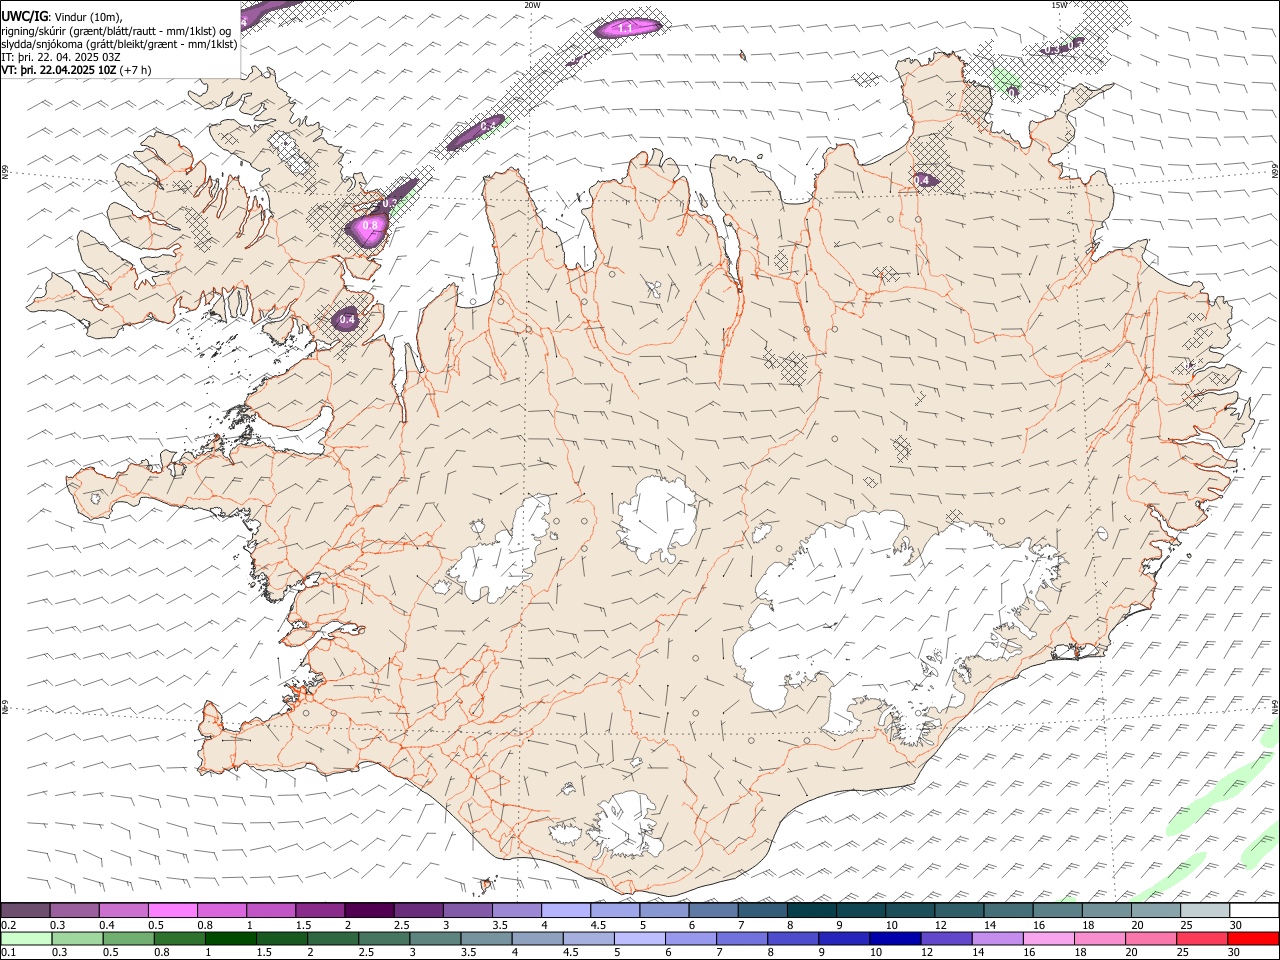Click the Mýrdalsjökull glacier near the south coast
The image size is (1280, 960).
625,825
